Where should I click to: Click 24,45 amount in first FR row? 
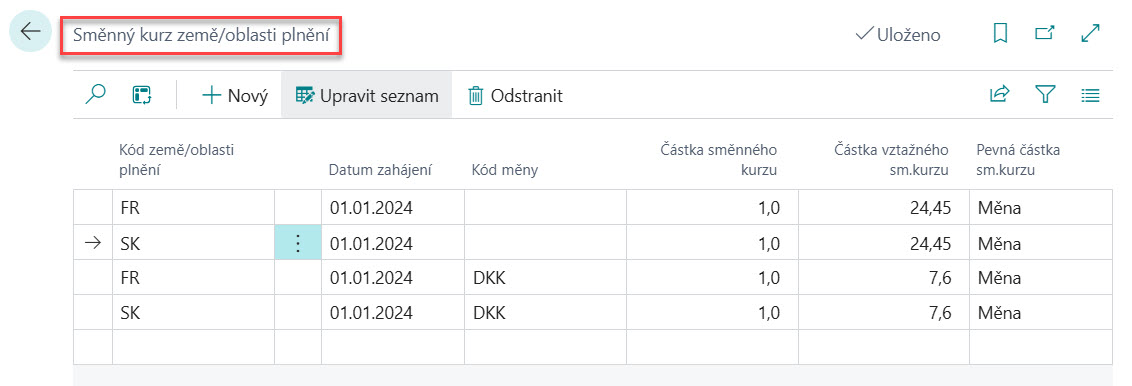click(x=884, y=208)
